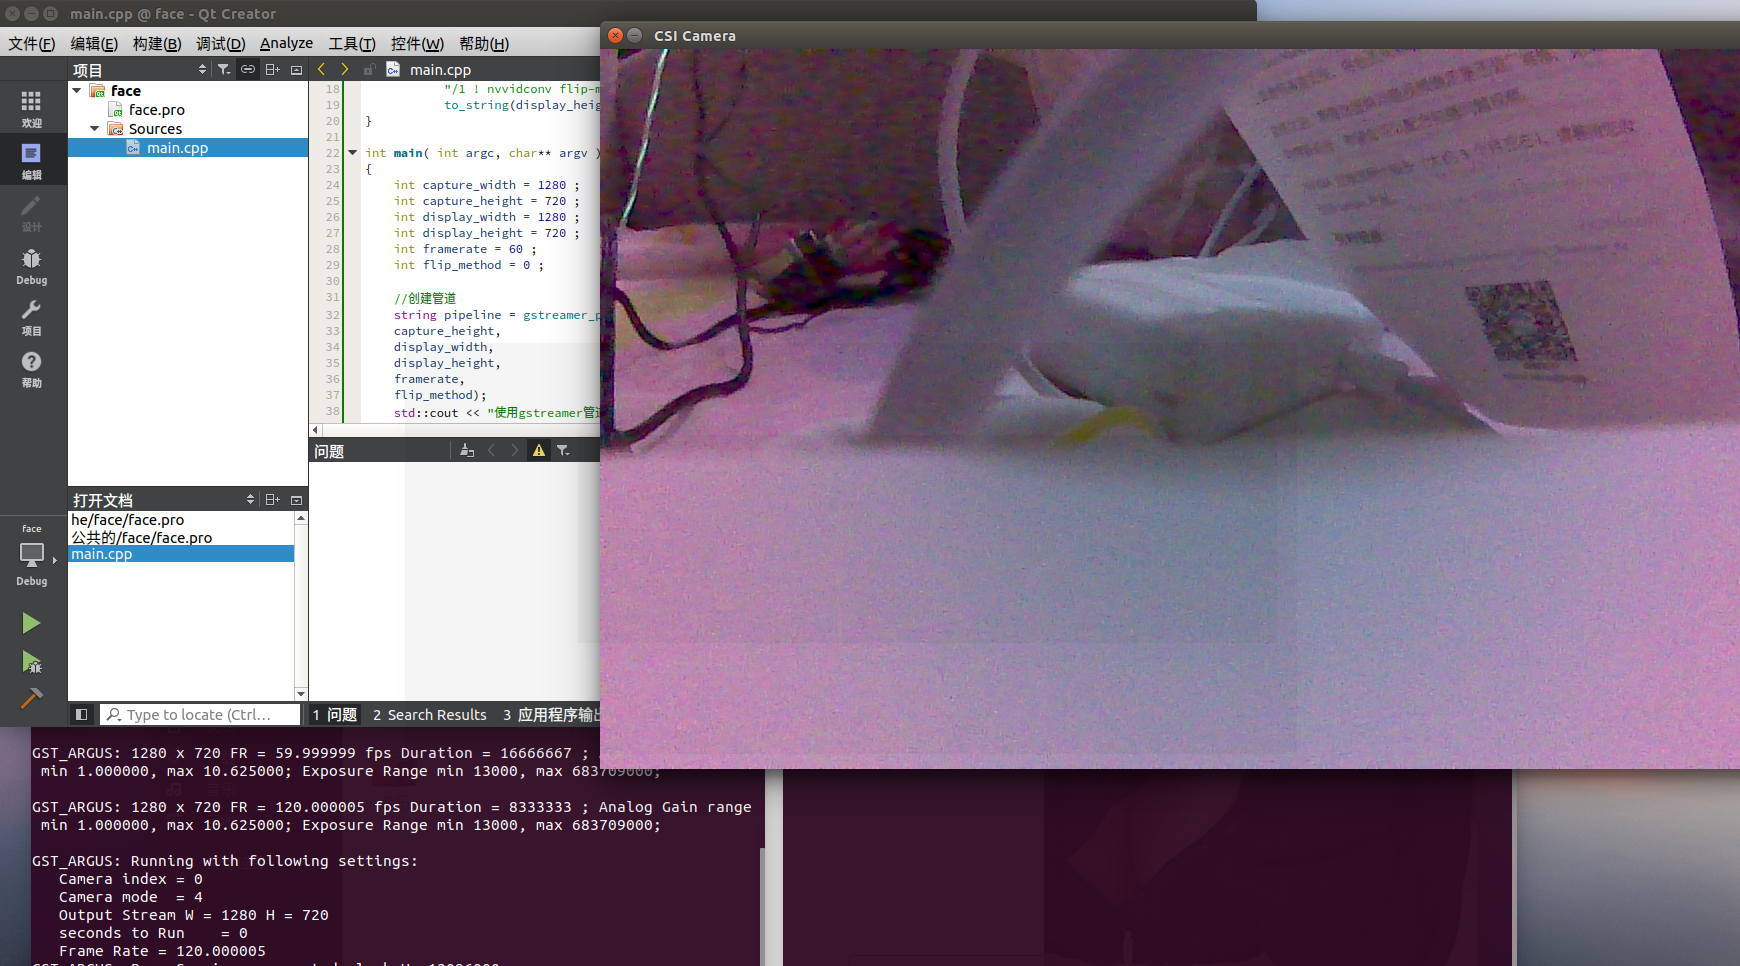The width and height of the screenshot is (1740, 966).
Task: Open the 工具(T) menu
Action: tap(352, 44)
